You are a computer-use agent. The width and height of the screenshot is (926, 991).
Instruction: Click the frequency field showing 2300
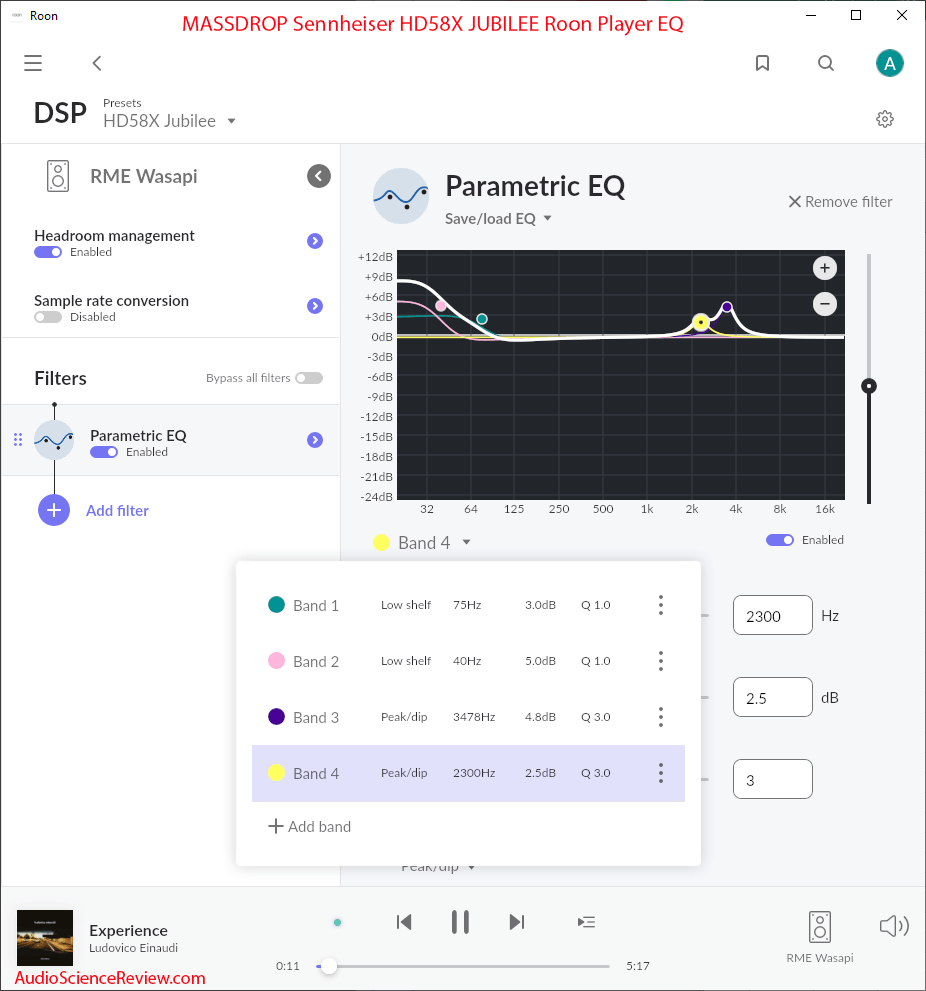pos(772,615)
